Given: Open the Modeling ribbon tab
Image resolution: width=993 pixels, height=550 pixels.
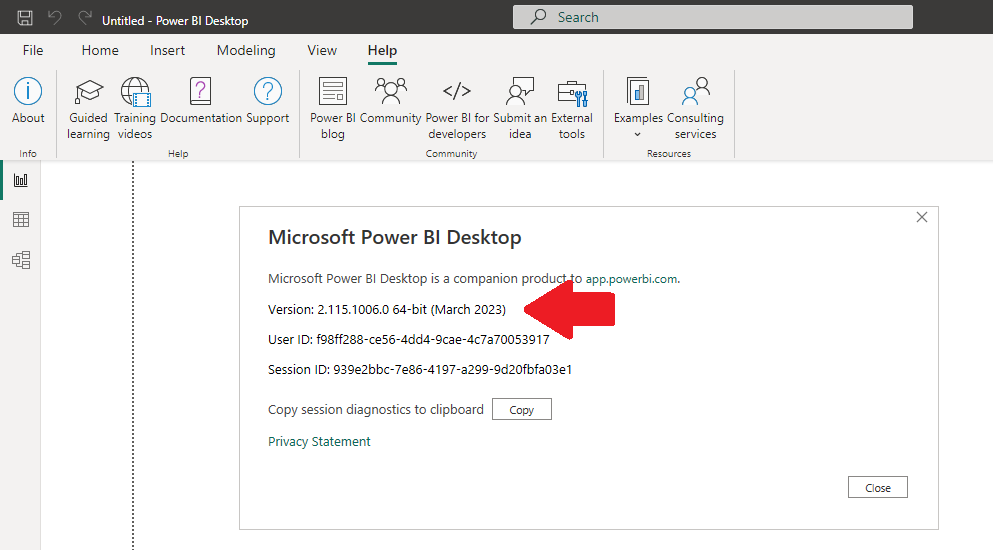Looking at the screenshot, I should click(246, 50).
